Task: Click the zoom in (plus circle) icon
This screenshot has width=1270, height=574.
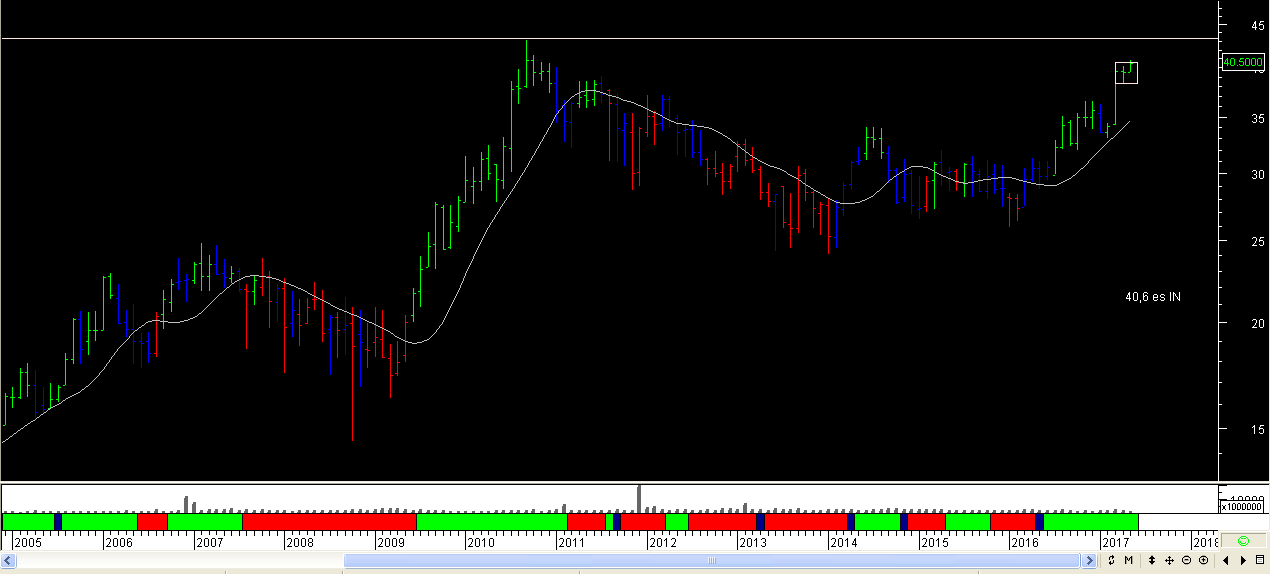Action: (x=1203, y=560)
